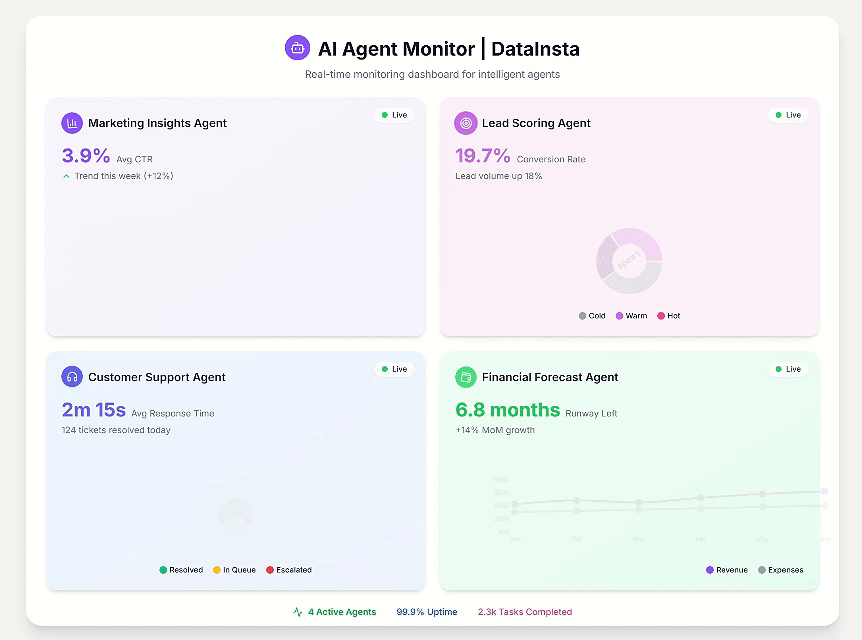This screenshot has height=640, width=862.
Task: Click the Customer Support headphones icon
Action: click(72, 377)
